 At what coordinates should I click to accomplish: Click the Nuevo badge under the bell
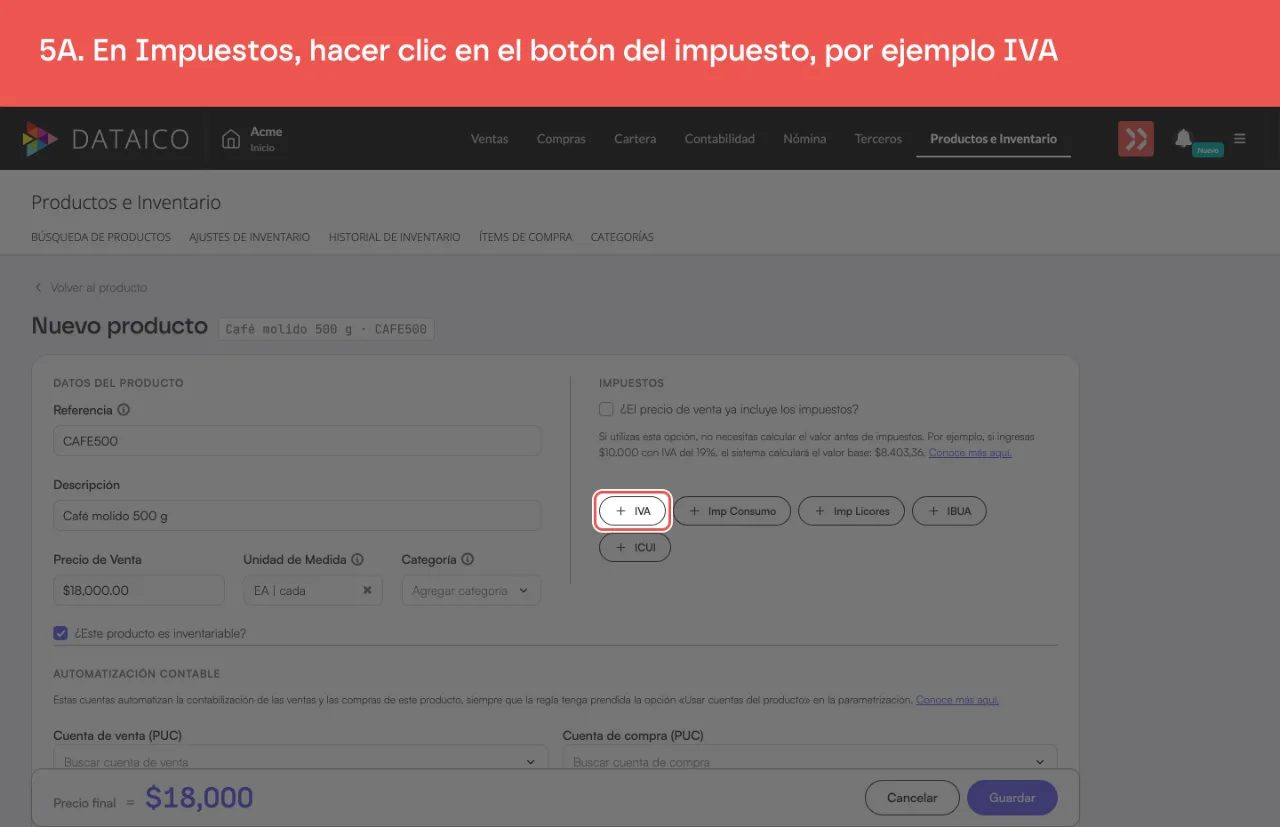[1208, 150]
